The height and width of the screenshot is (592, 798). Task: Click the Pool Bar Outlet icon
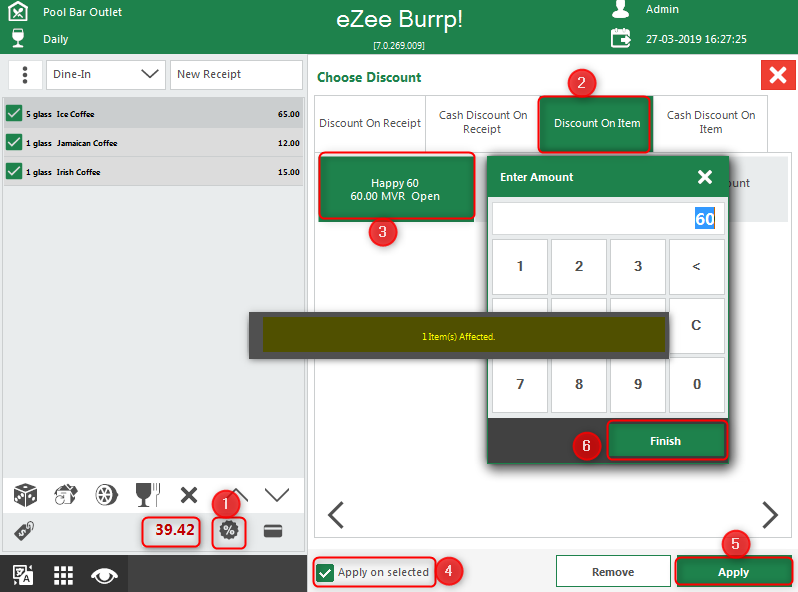(18, 11)
